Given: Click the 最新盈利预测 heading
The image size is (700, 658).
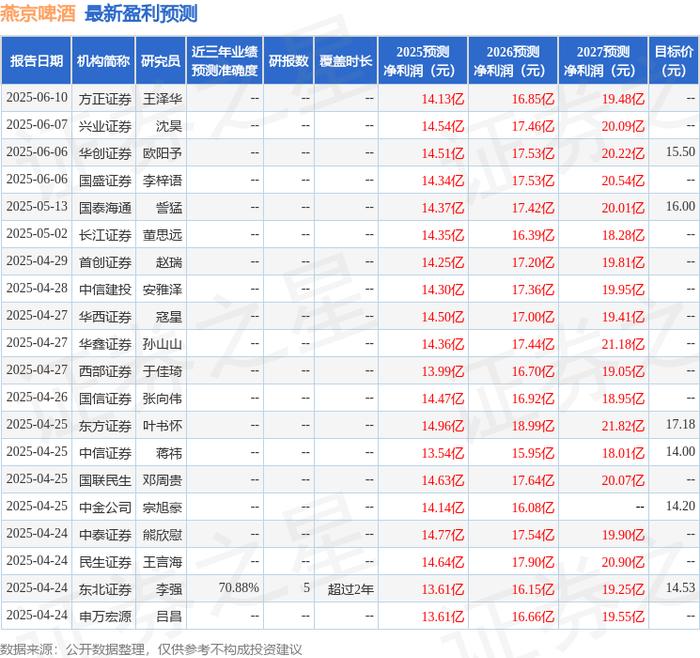Looking at the screenshot, I should 141,14.
